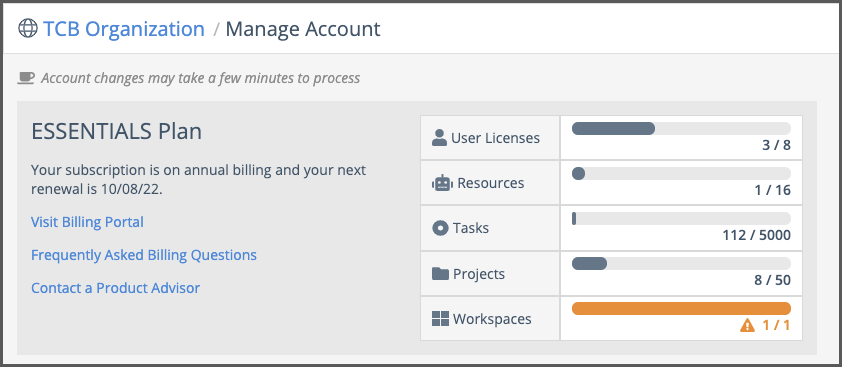This screenshot has width=842, height=367.
Task: Click the User Licenses person icon
Action: [439, 138]
